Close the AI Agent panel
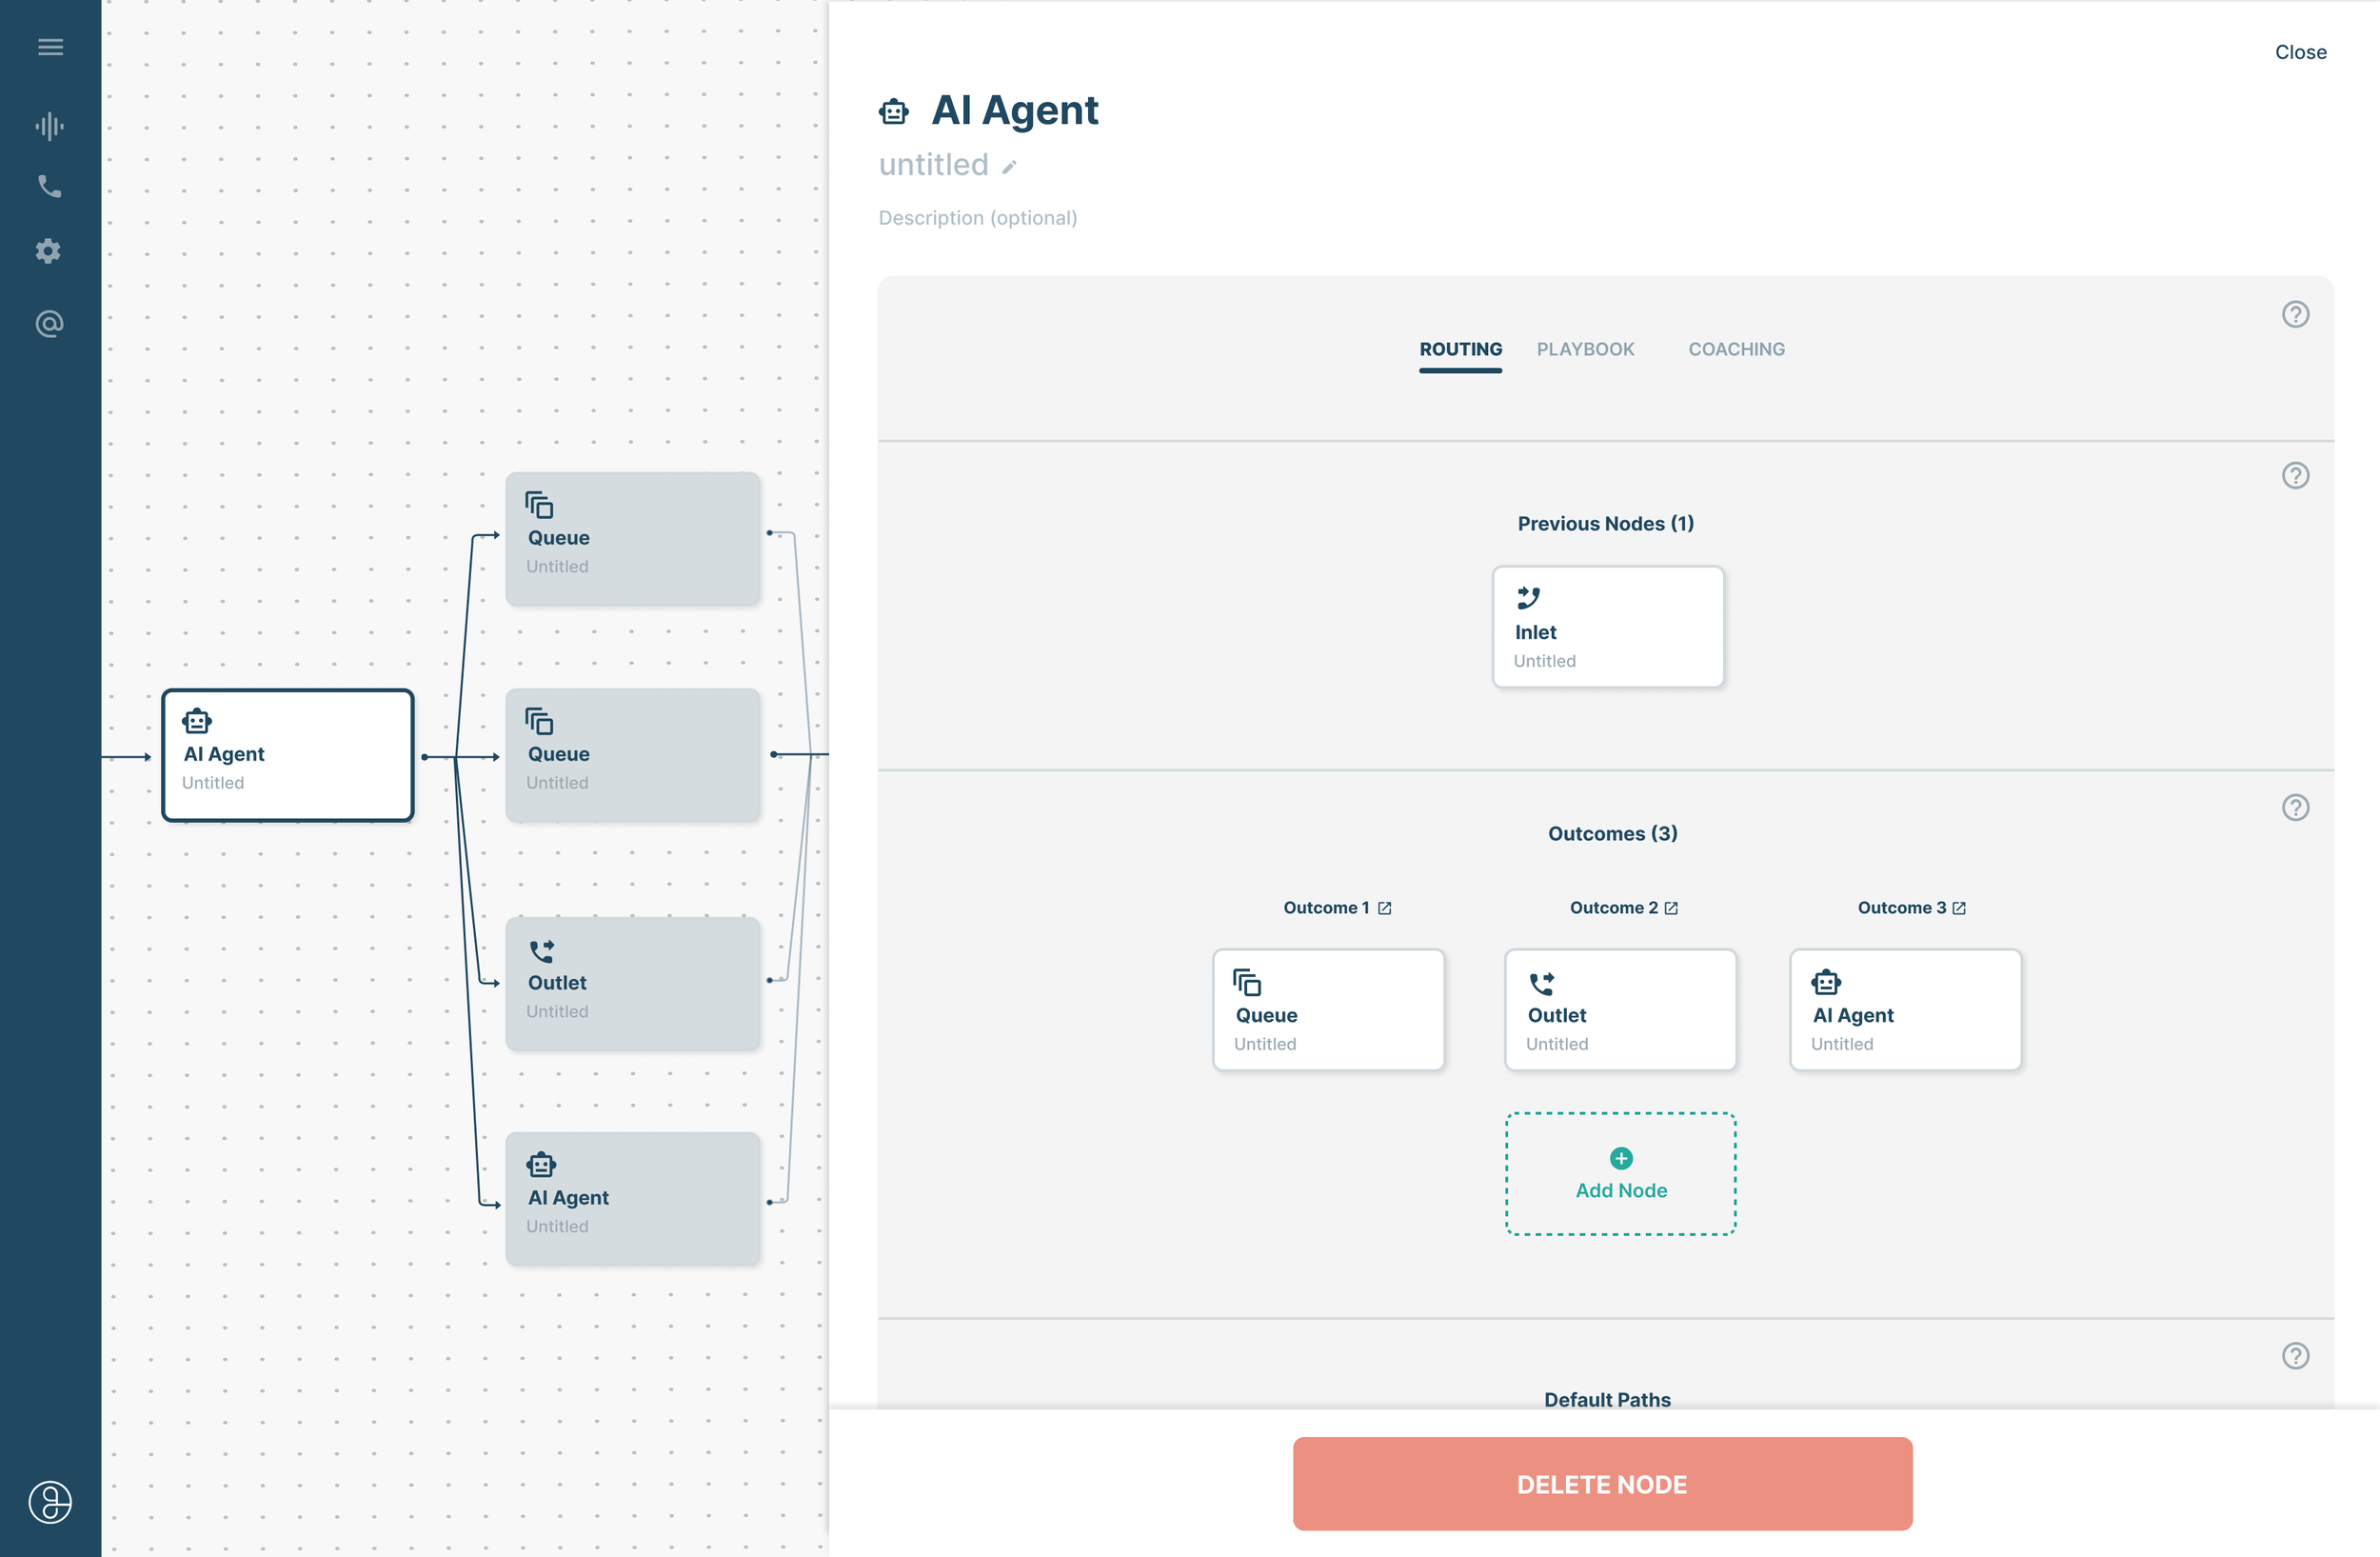This screenshot has width=2380, height=1557. point(2299,52)
